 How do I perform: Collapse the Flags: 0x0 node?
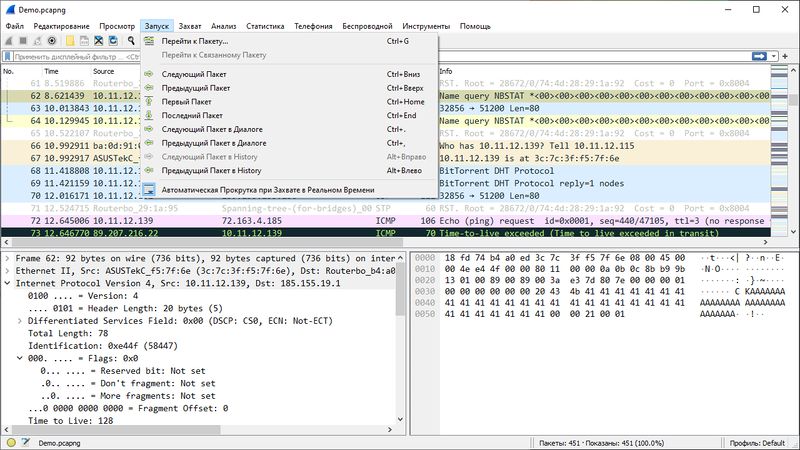pos(19,358)
